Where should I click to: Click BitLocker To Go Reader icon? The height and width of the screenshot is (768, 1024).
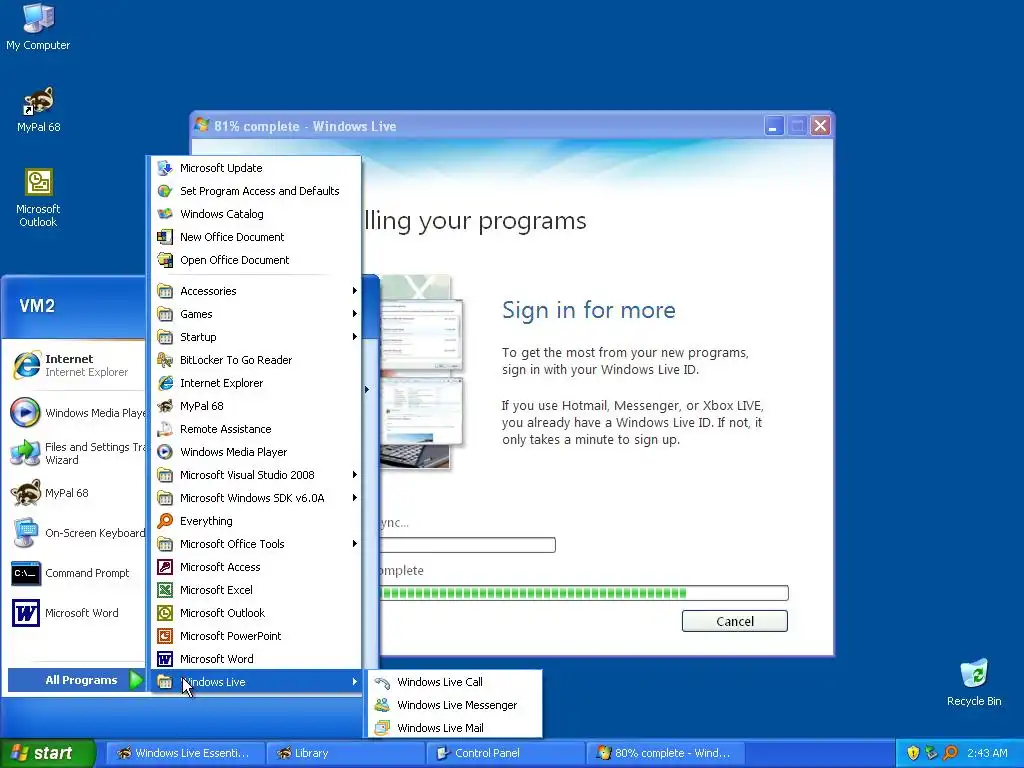click(165, 360)
